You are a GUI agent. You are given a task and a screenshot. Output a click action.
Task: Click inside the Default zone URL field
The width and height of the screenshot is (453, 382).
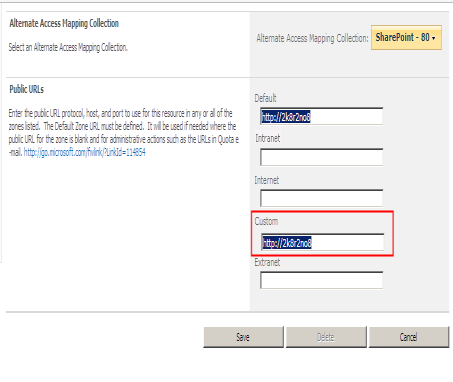[x=321, y=116]
